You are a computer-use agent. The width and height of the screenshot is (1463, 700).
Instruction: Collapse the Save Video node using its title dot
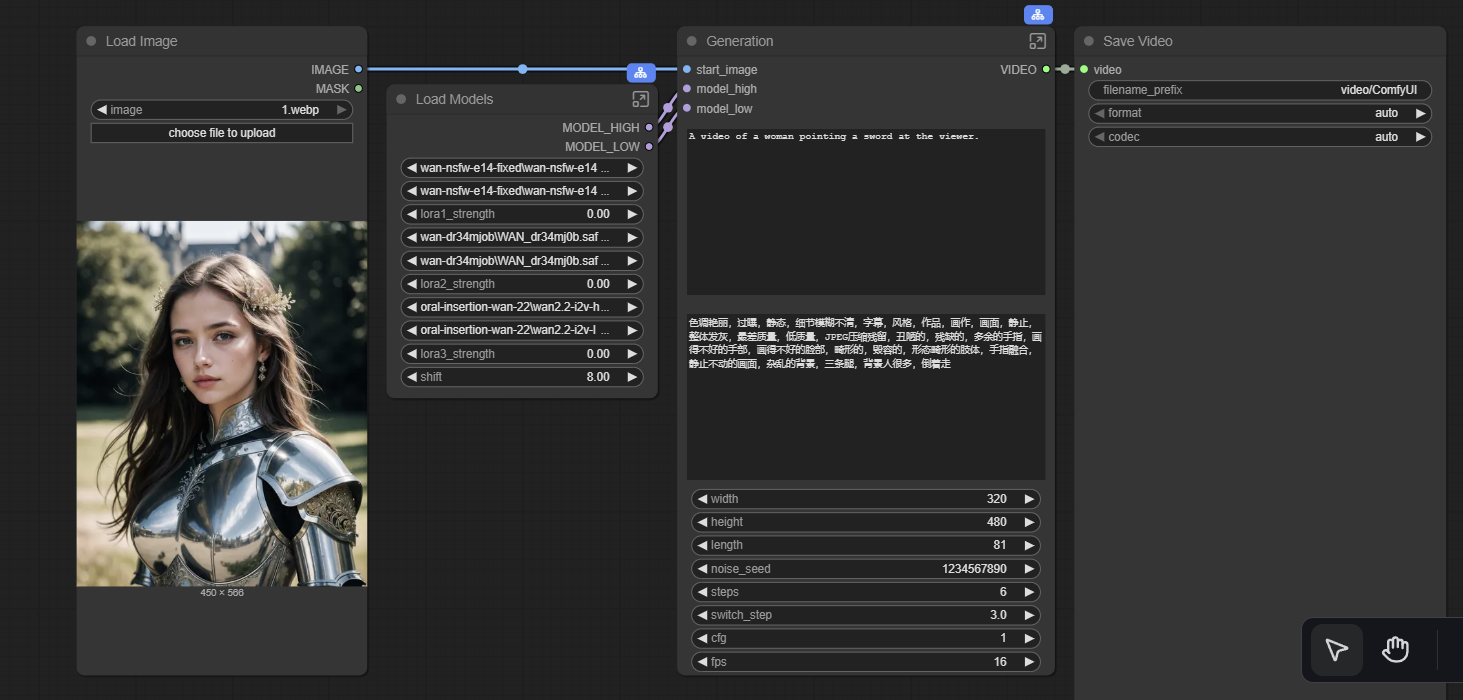click(1088, 41)
